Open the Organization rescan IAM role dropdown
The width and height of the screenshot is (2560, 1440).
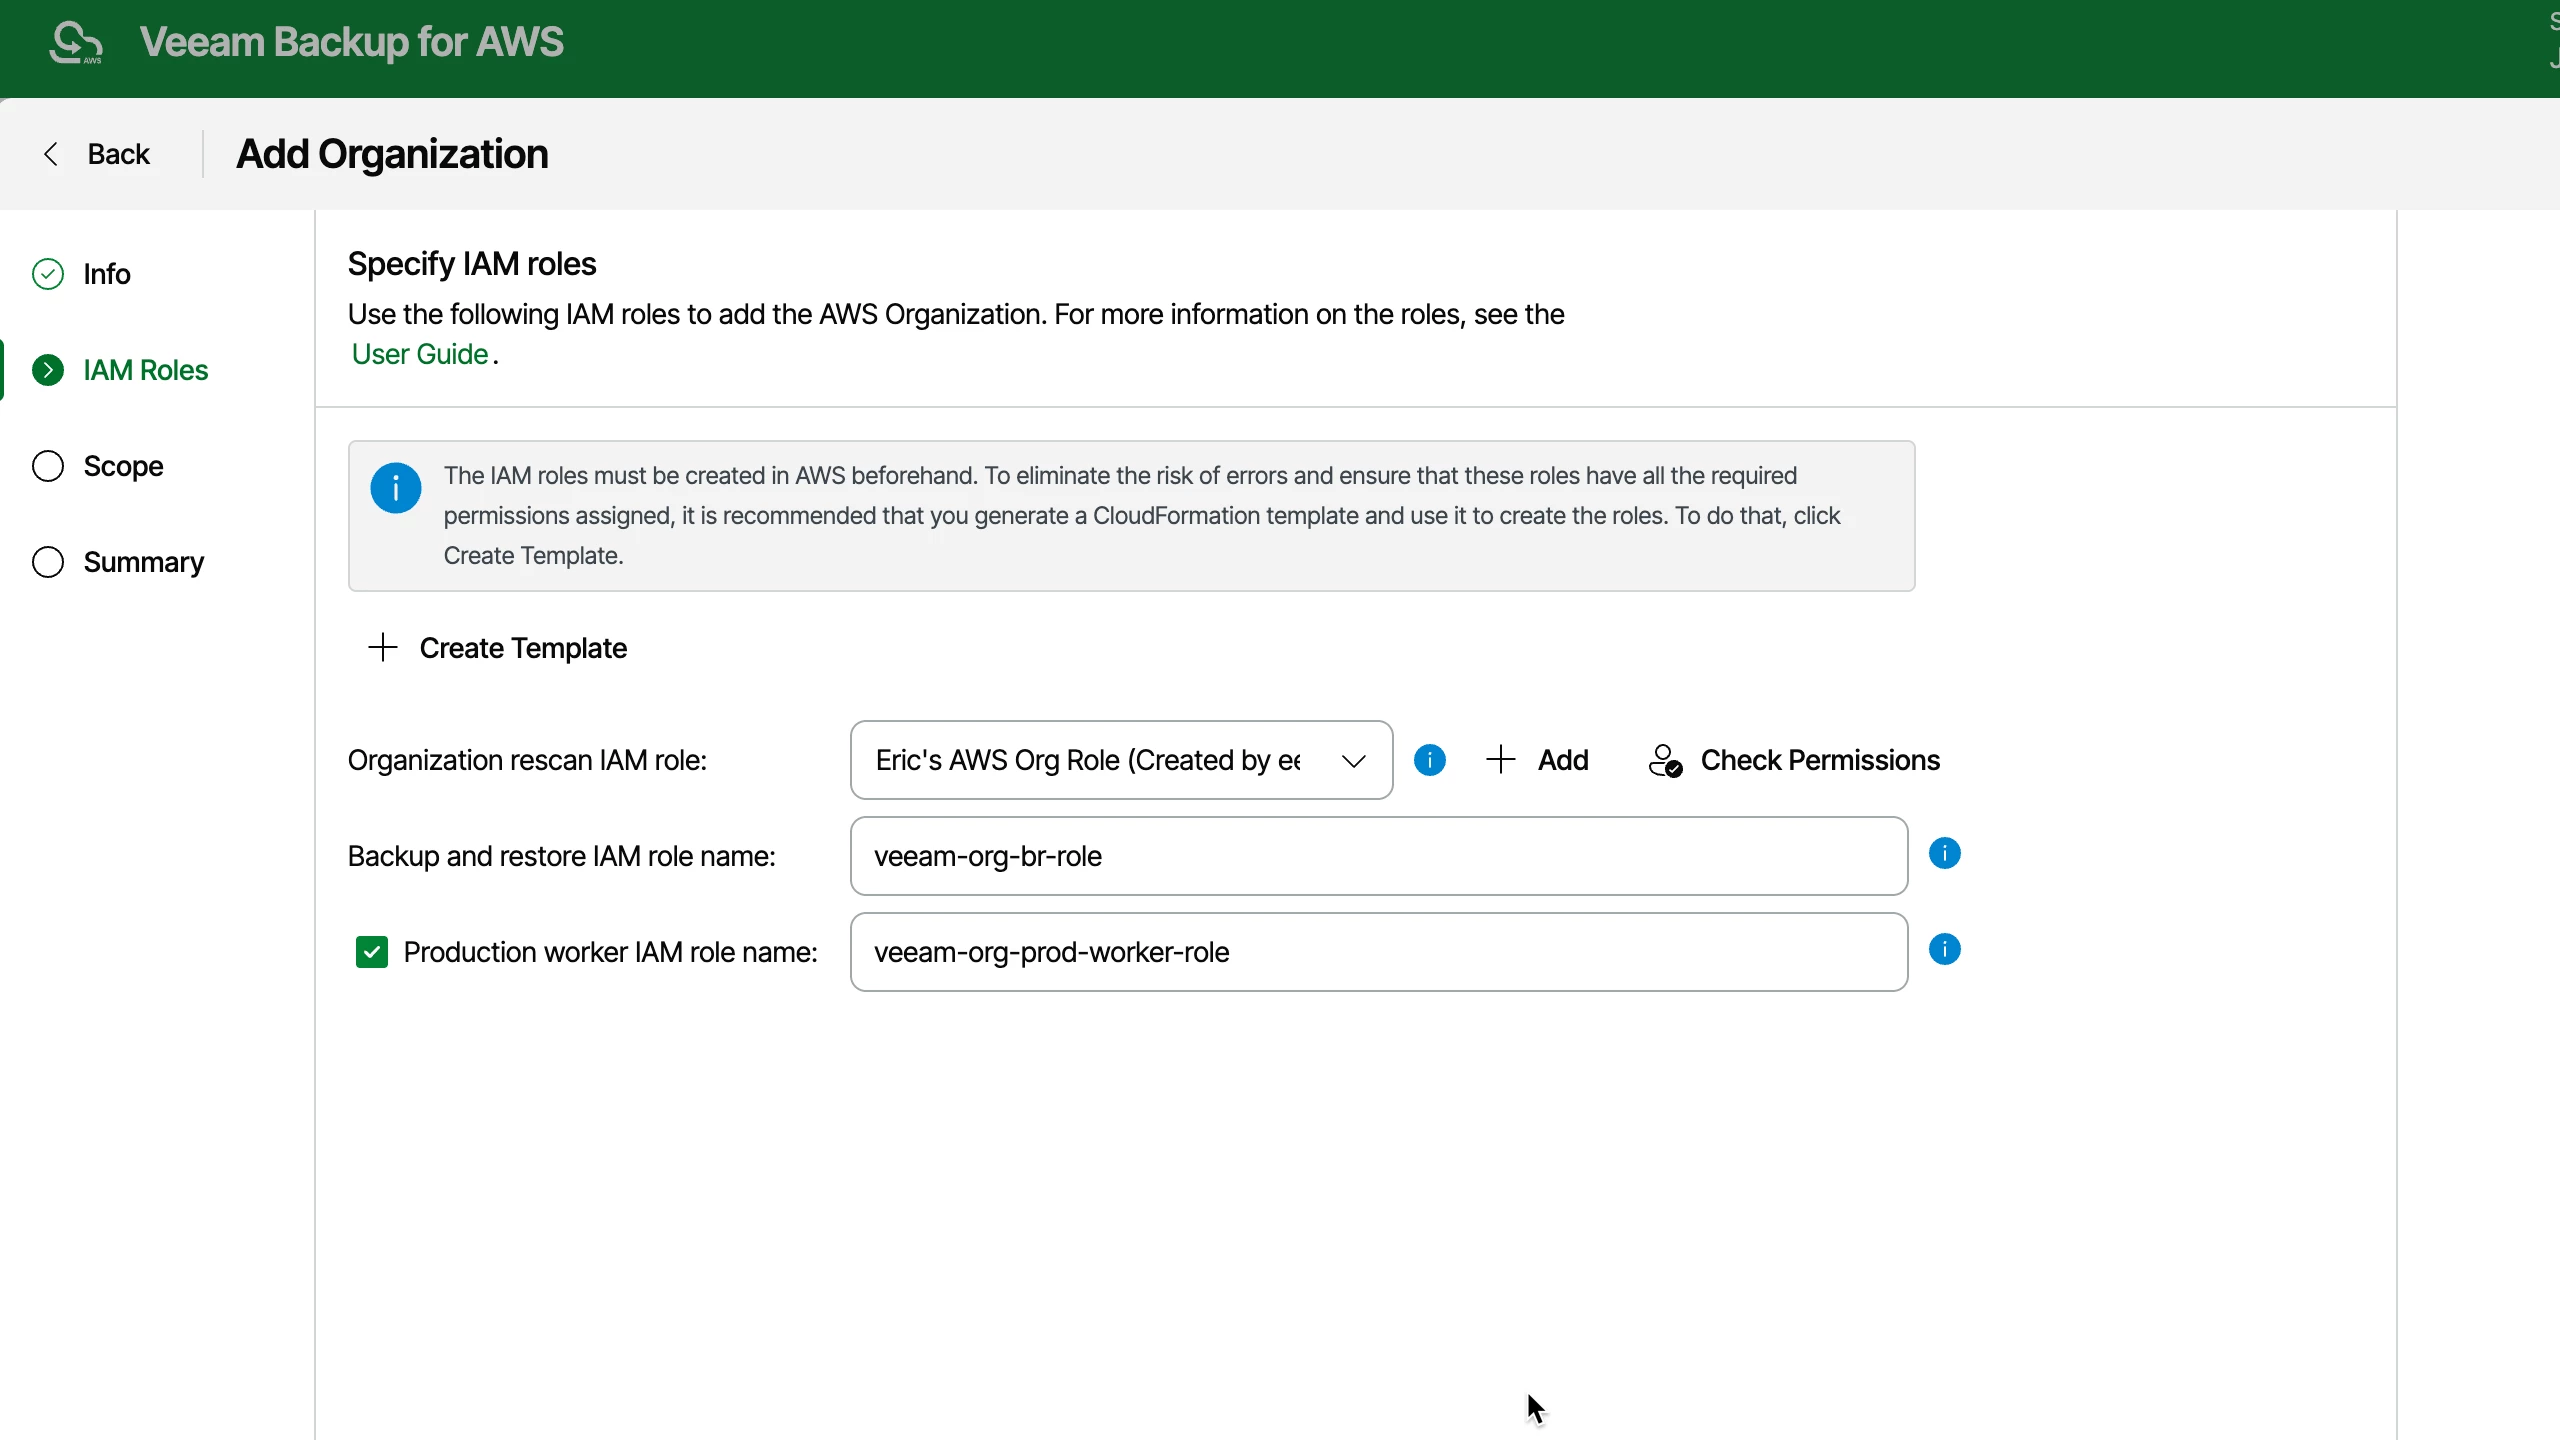[1121, 760]
